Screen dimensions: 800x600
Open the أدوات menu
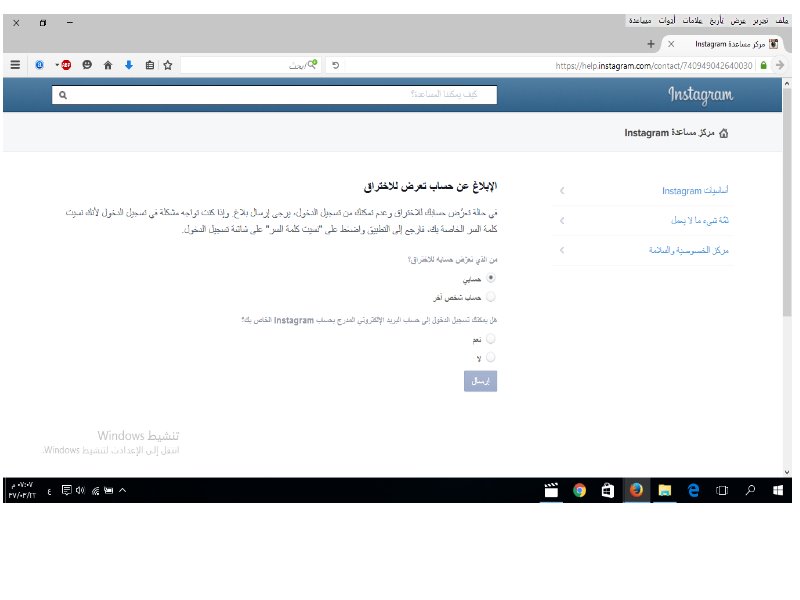tap(667, 20)
